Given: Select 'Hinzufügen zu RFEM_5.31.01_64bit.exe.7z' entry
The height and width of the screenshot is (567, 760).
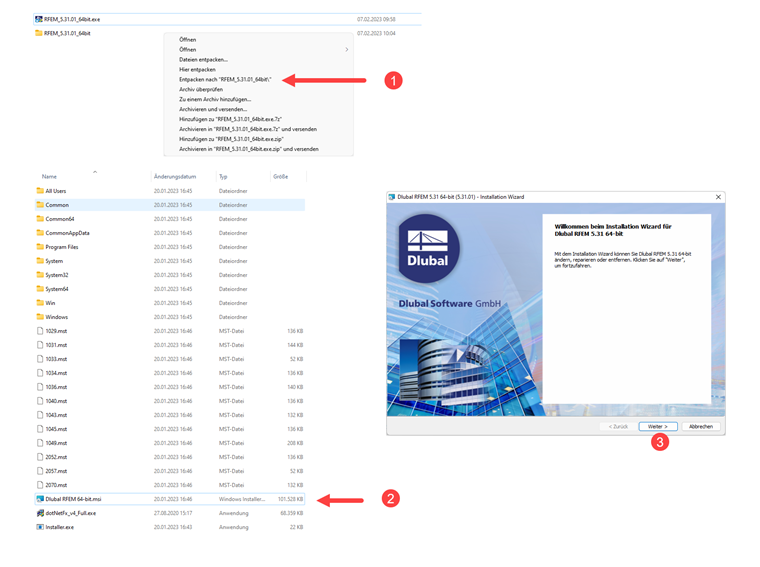Looking at the screenshot, I should point(230,119).
